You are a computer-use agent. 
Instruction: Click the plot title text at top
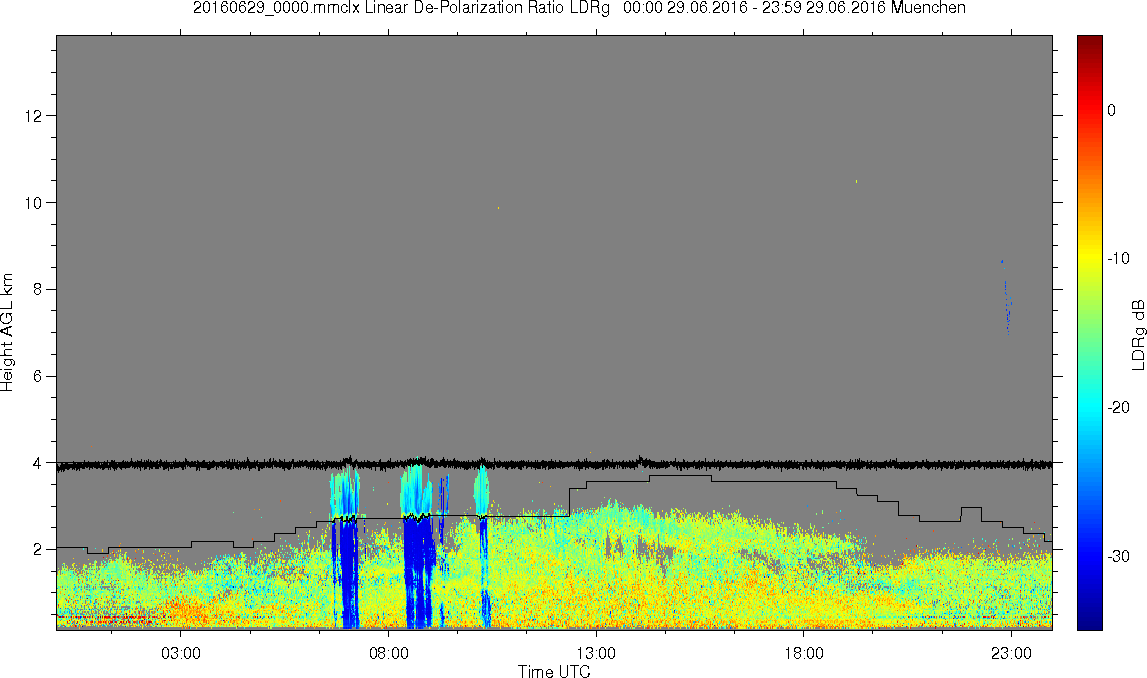(579, 8)
